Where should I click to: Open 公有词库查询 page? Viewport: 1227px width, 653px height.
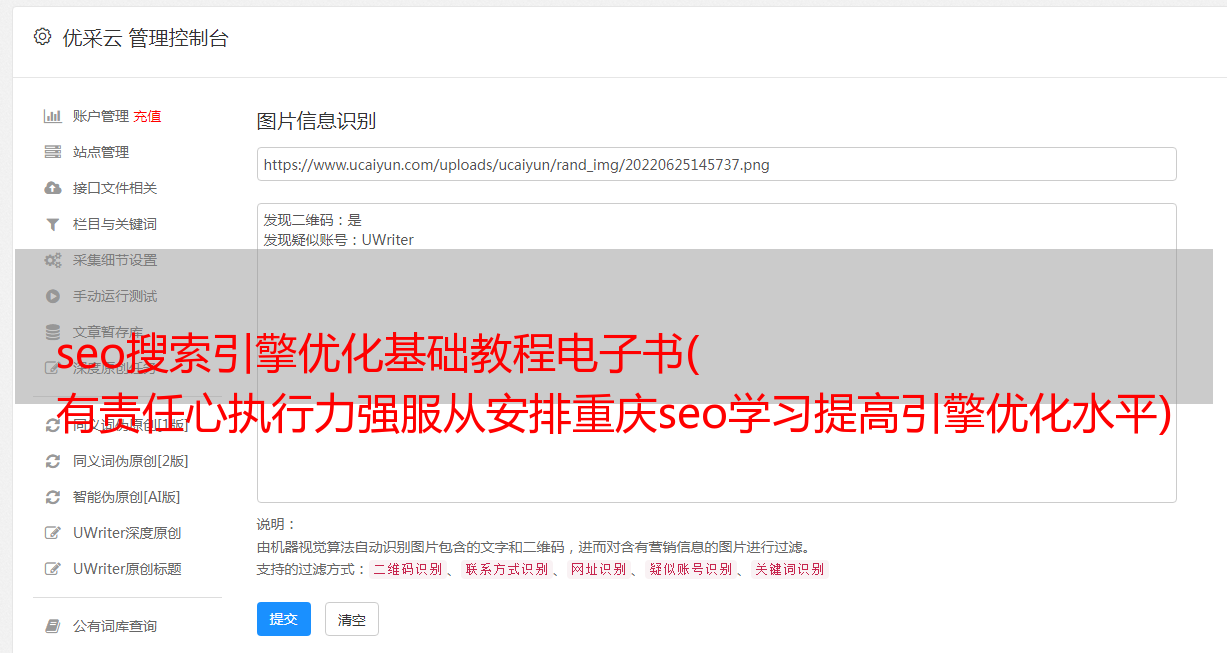[x=115, y=626]
